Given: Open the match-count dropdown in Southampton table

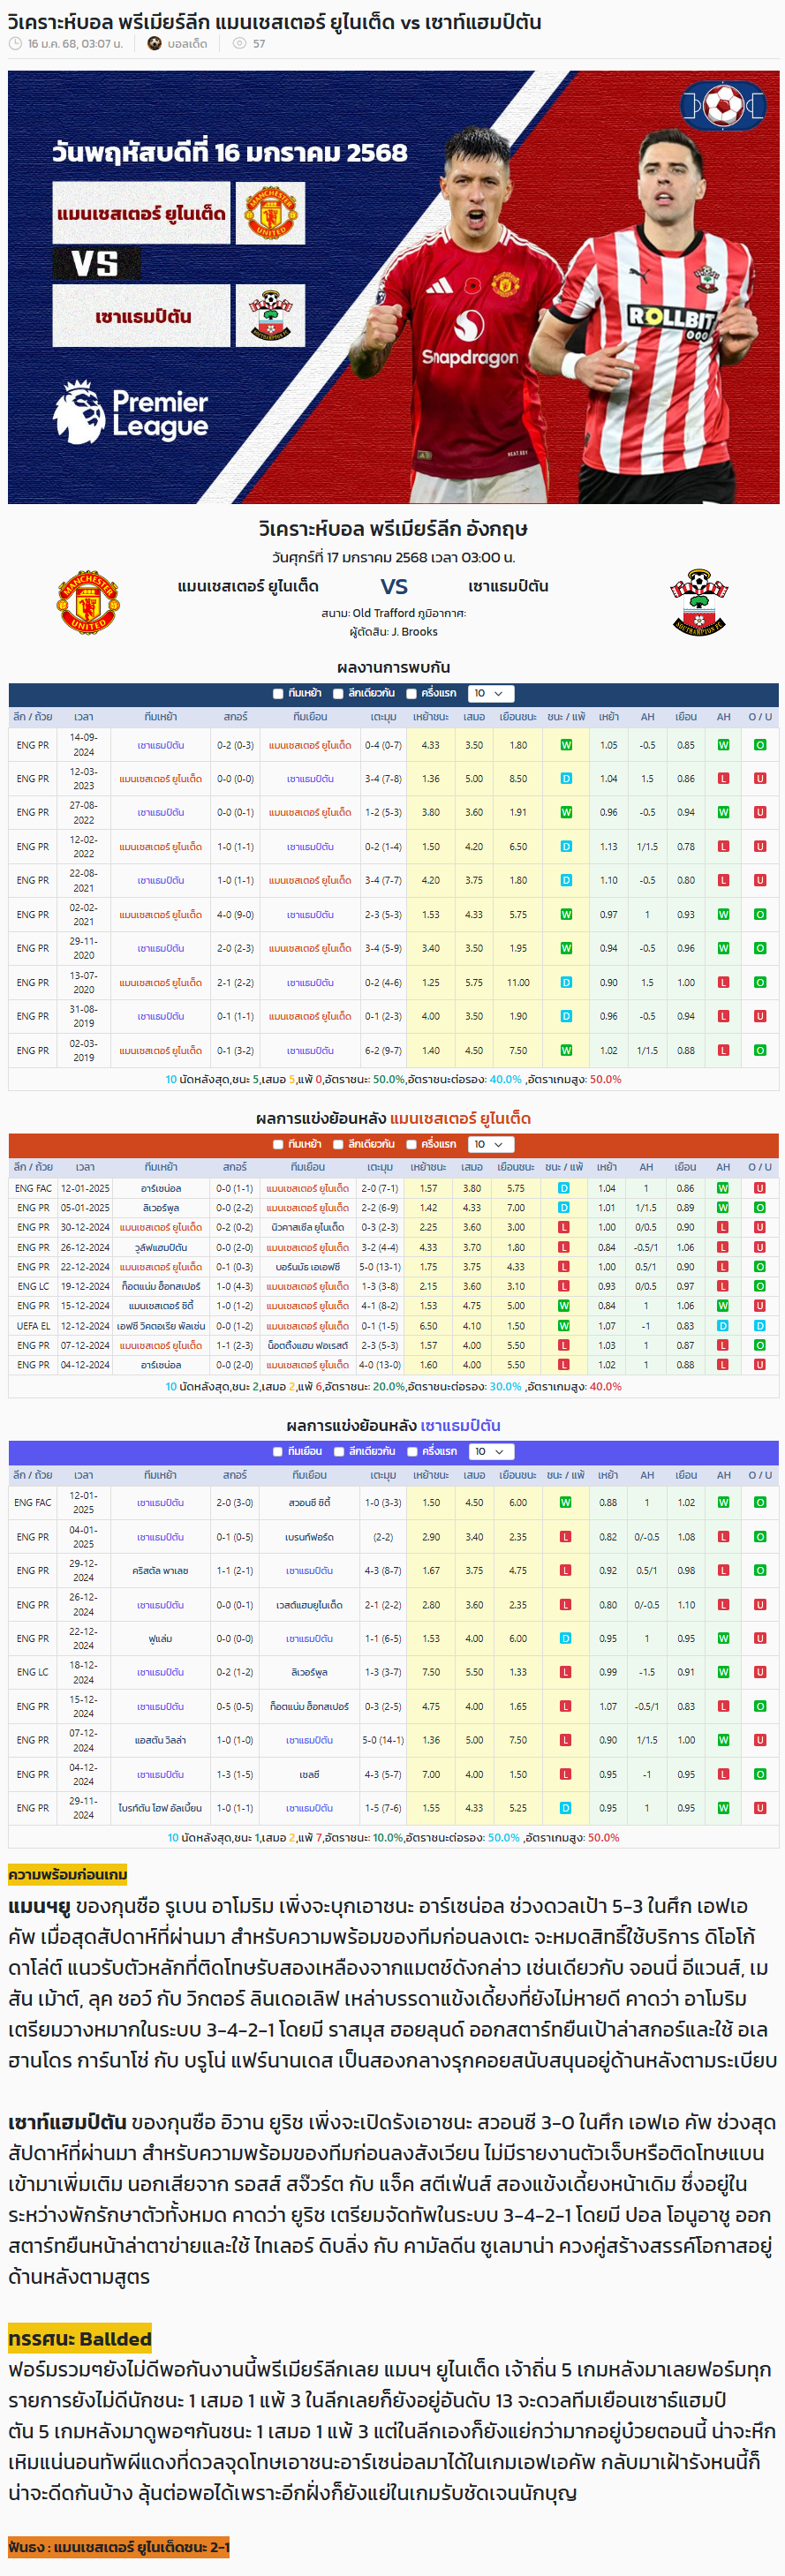Looking at the screenshot, I should (x=490, y=1452).
